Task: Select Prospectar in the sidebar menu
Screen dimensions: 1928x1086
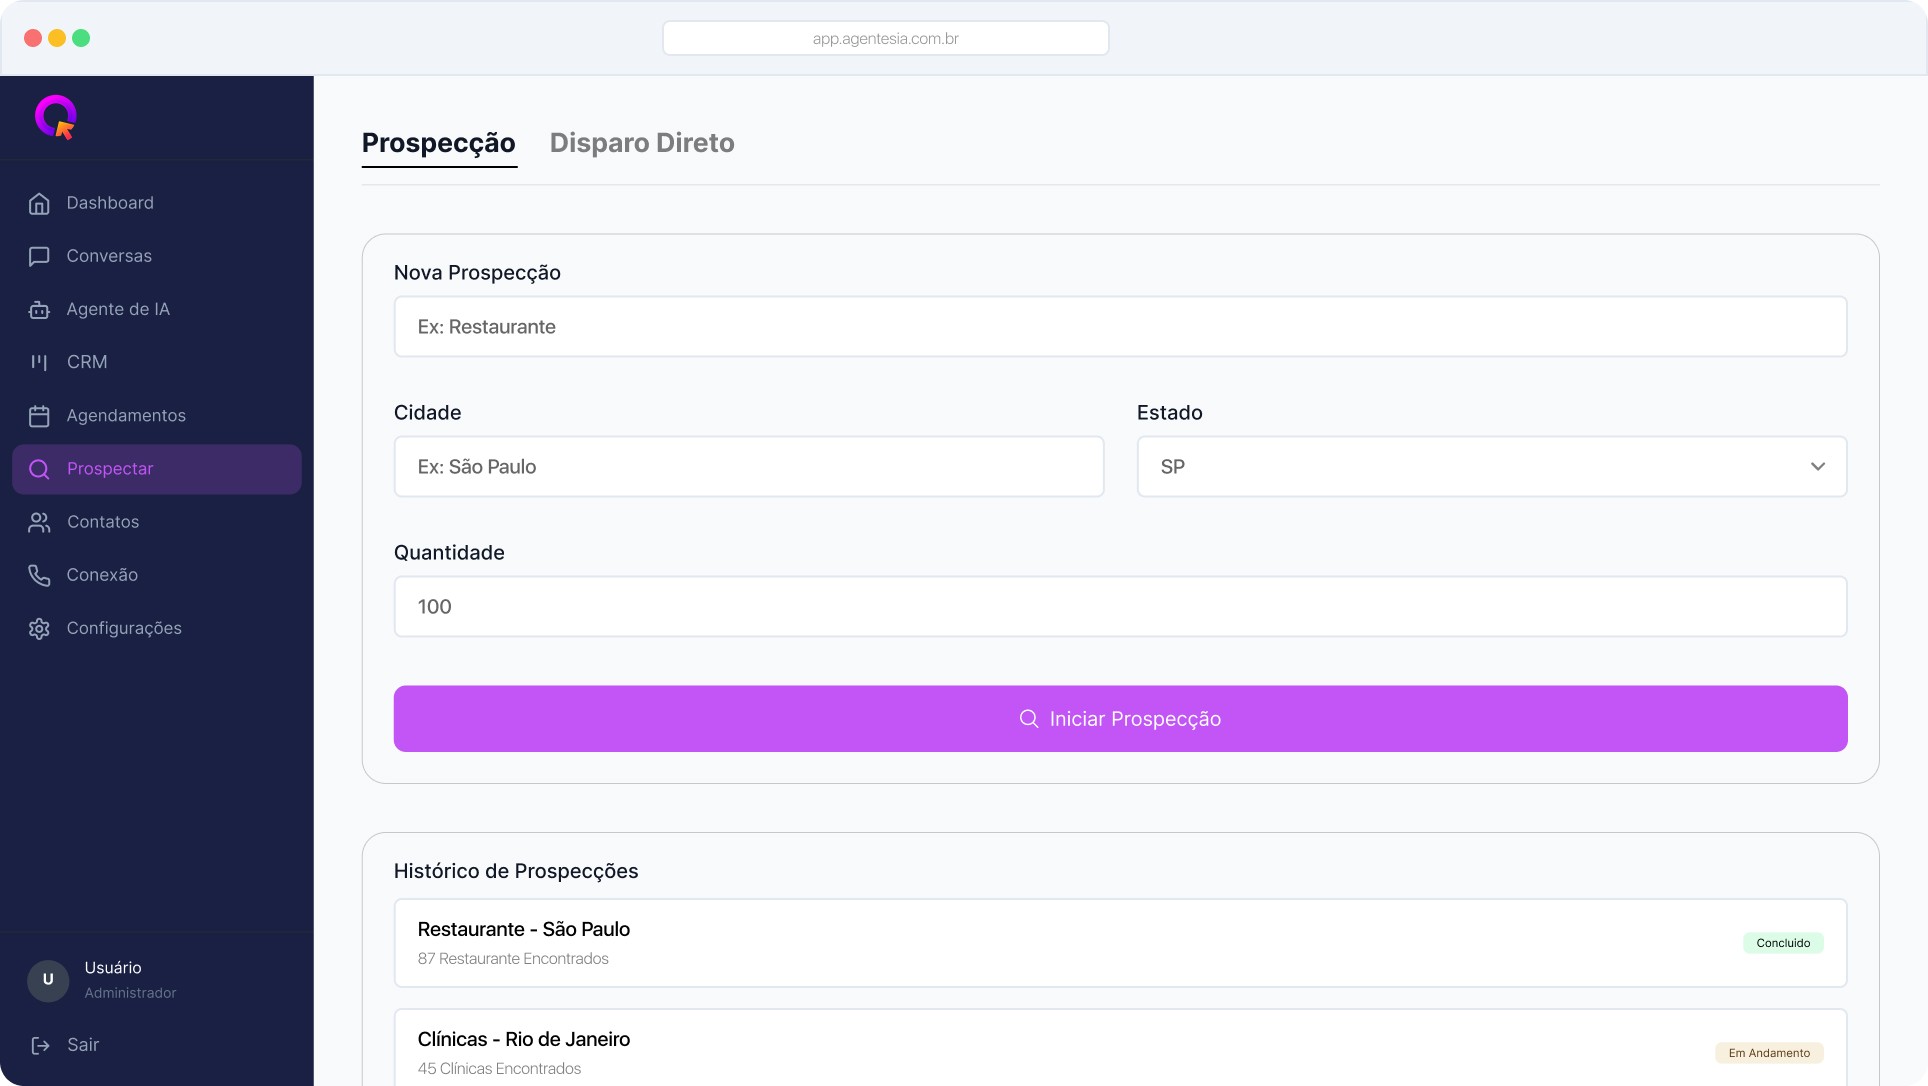Action: (157, 469)
